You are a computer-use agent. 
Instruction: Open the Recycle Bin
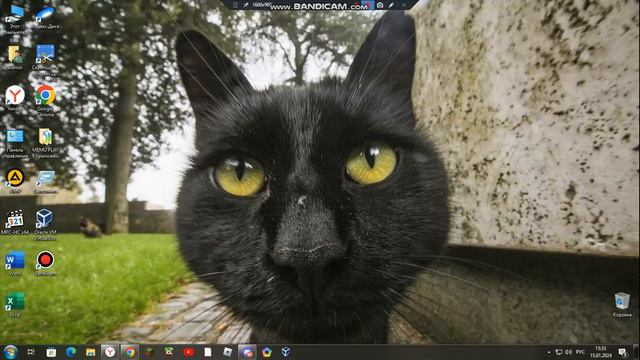pos(622,304)
